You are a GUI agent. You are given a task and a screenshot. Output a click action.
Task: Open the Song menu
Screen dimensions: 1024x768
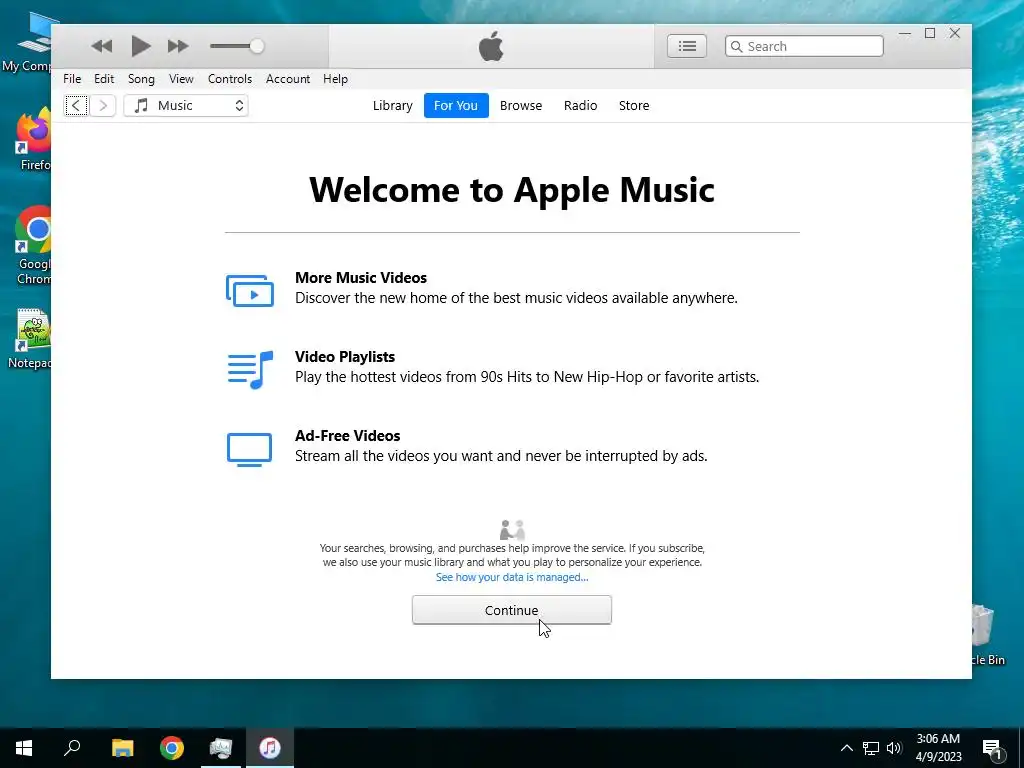tap(141, 79)
